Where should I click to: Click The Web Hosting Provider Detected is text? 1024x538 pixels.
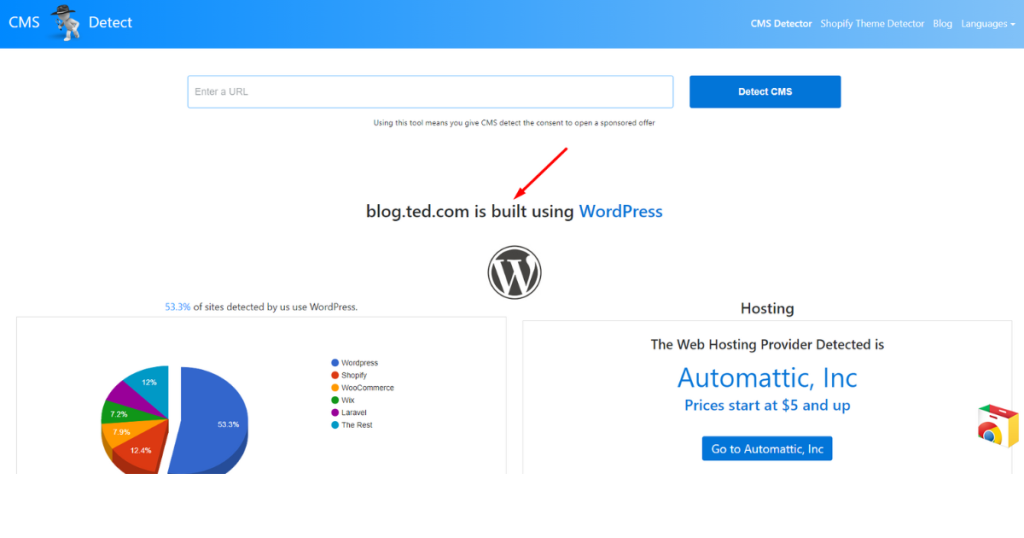pyautogui.click(x=767, y=344)
